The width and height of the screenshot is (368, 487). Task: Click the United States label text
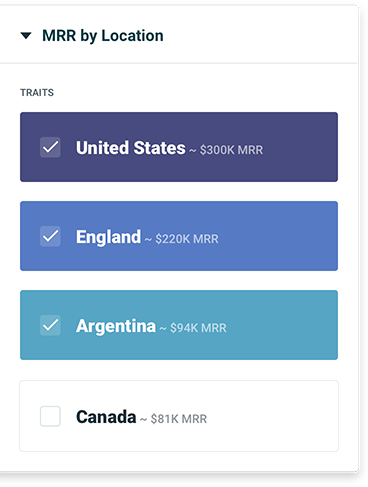point(131,148)
